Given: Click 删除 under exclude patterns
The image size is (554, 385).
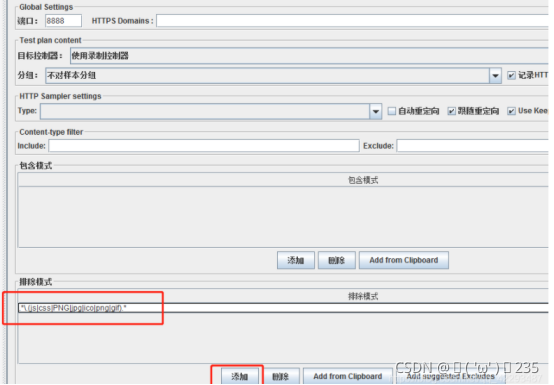Looking at the screenshot, I should [x=281, y=377].
